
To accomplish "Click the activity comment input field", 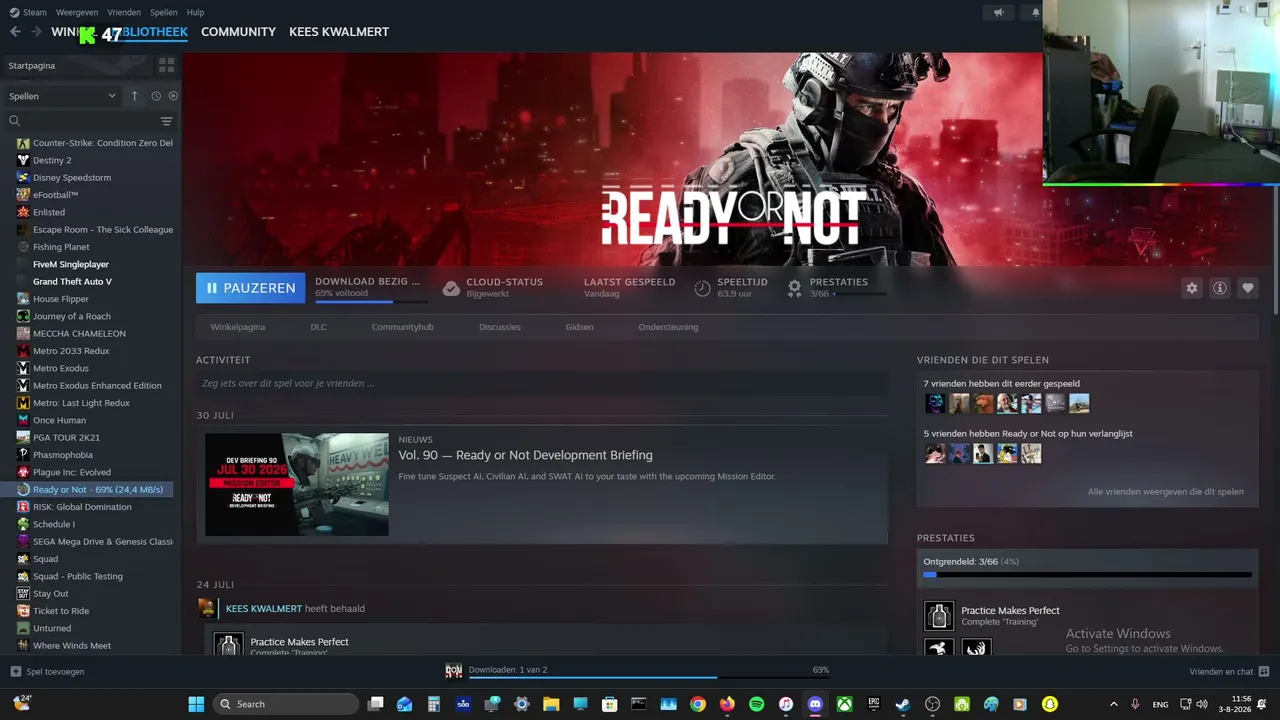I will click(542, 383).
